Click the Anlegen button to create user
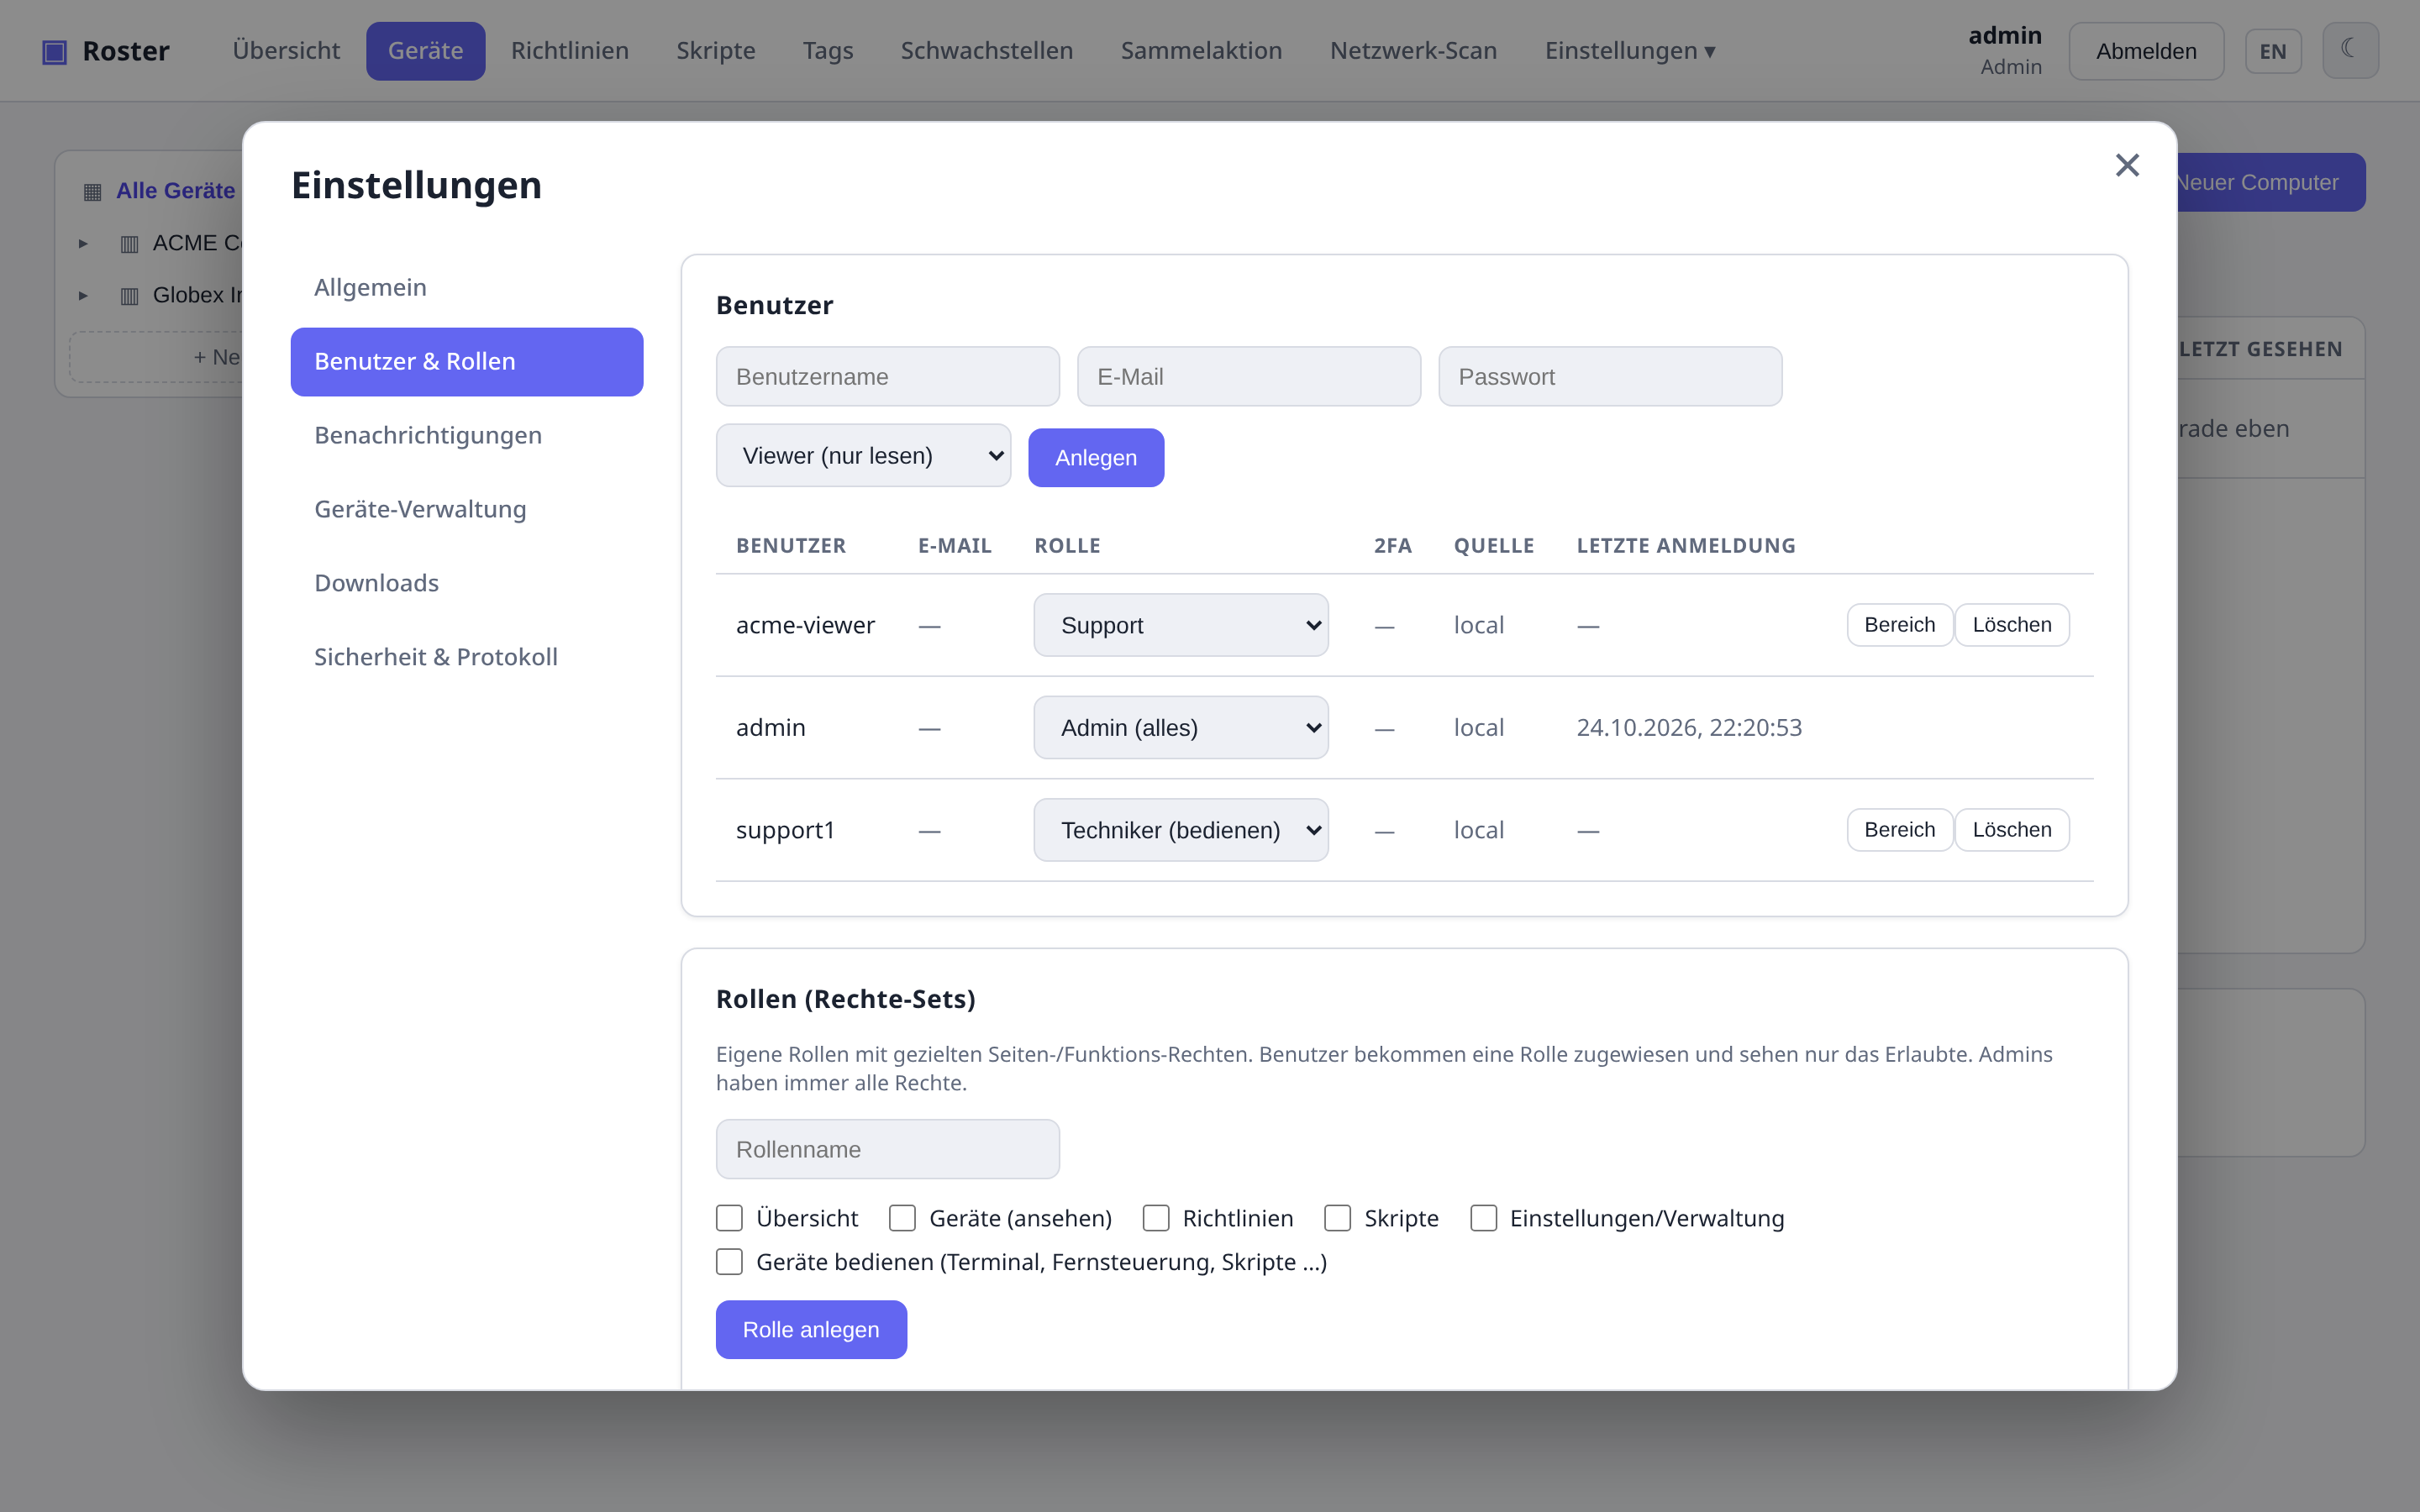Viewport: 2420px width, 1512px height. coord(1096,458)
